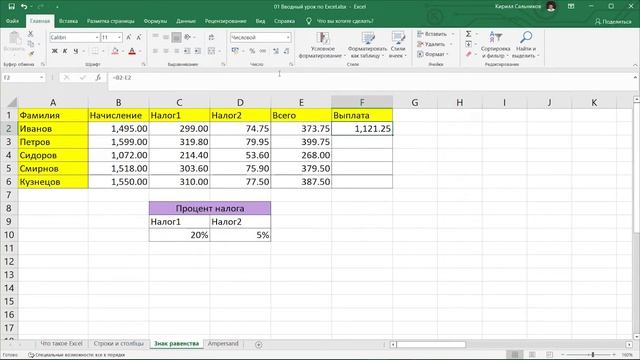The image size is (640, 360).
Task: Click the Merge and Center icon
Action: (x=211, y=51)
